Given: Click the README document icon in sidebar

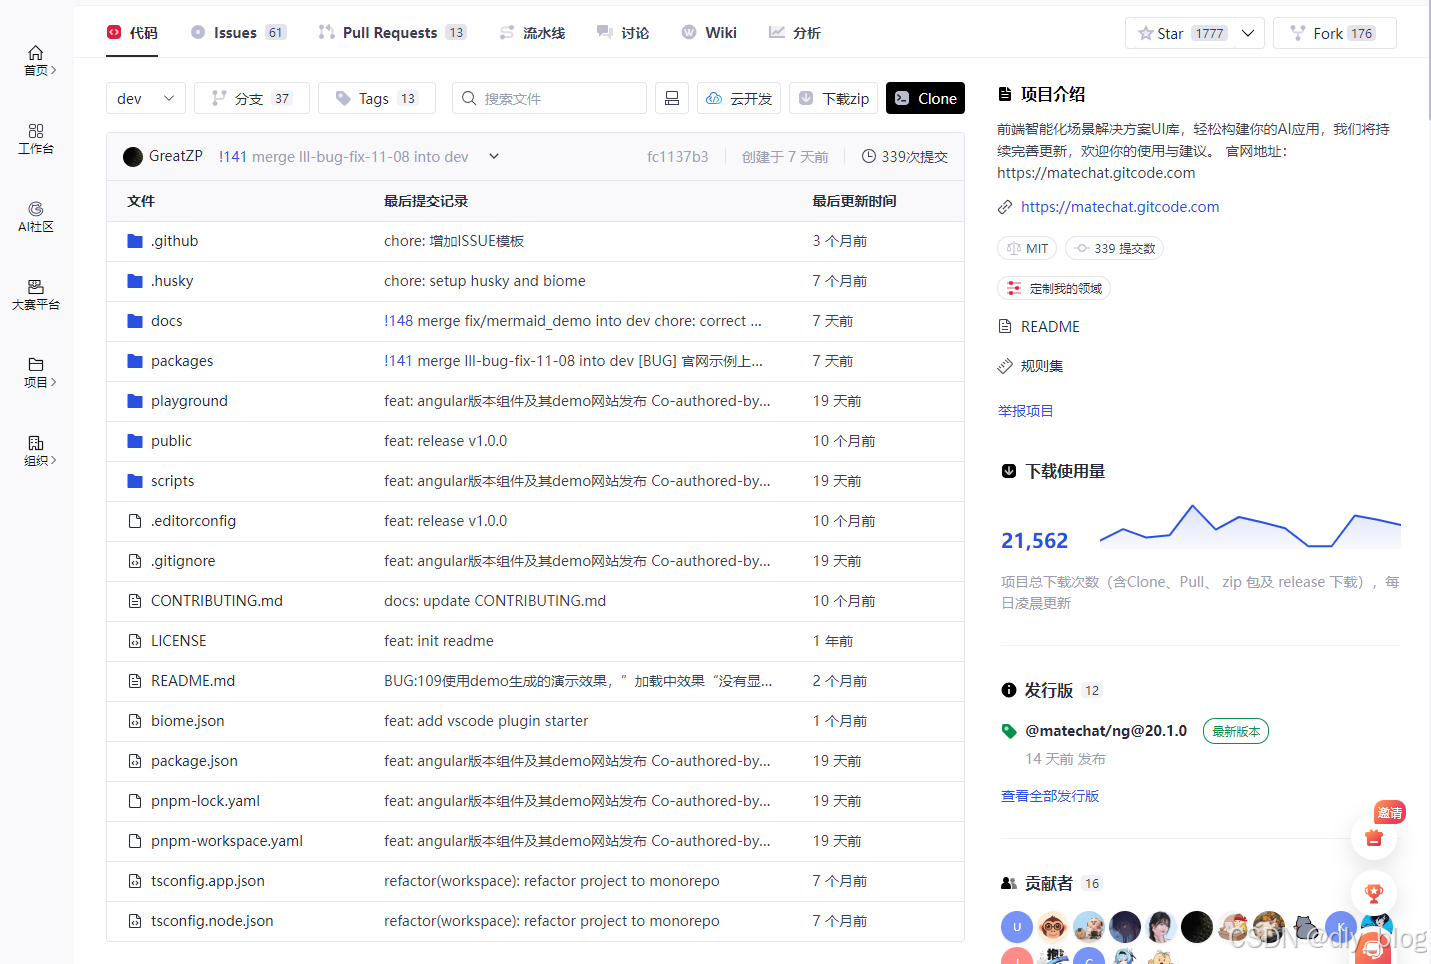Looking at the screenshot, I should pyautogui.click(x=1005, y=326).
